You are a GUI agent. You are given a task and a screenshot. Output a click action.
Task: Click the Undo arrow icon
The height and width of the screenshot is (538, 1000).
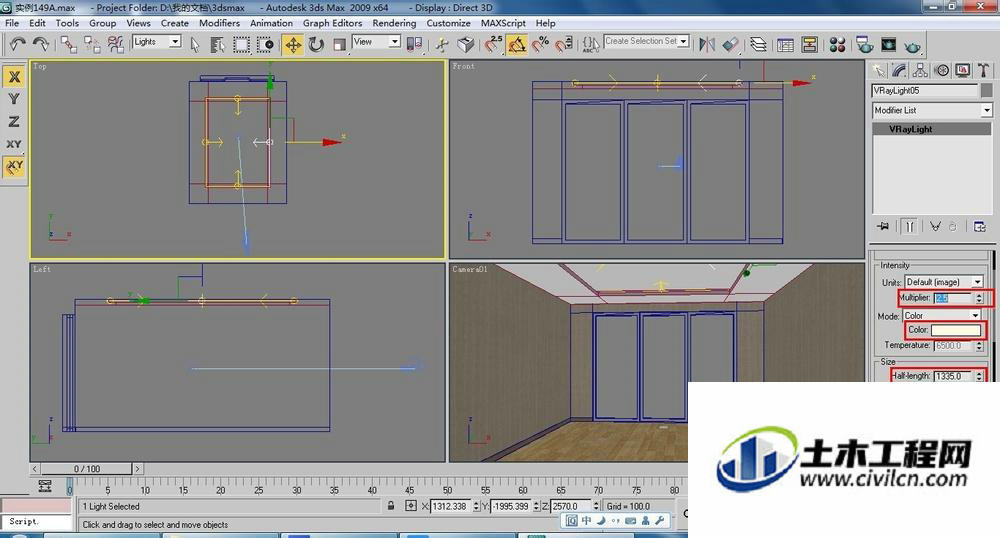click(18, 44)
